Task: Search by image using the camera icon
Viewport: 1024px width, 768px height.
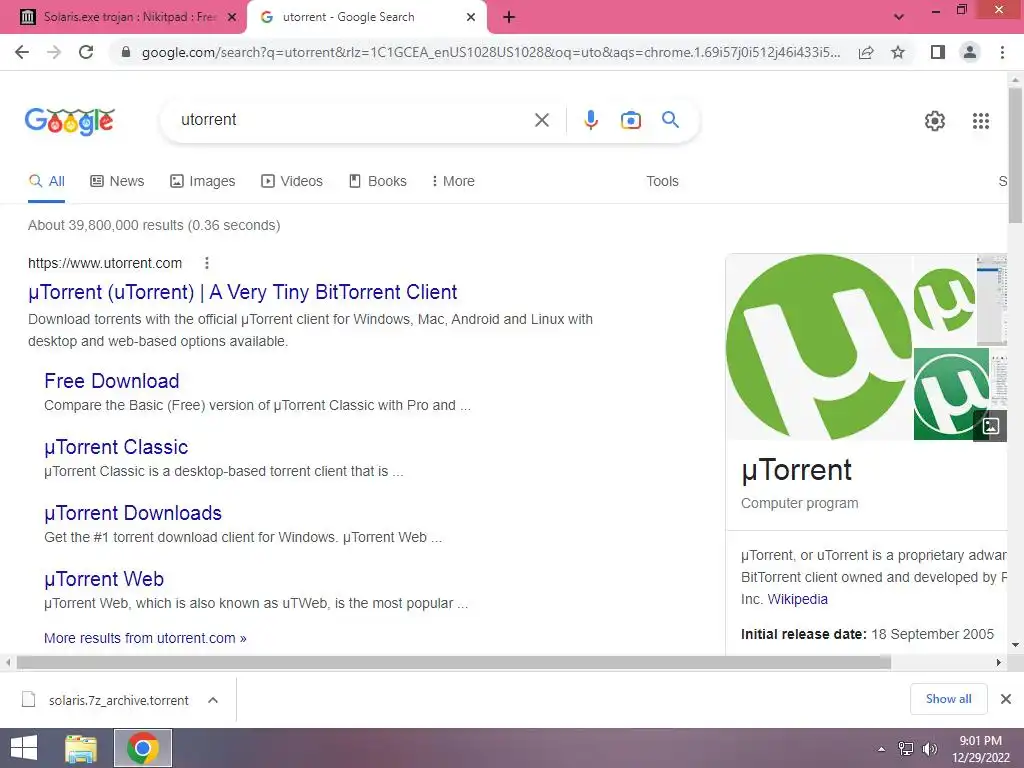Action: point(631,120)
